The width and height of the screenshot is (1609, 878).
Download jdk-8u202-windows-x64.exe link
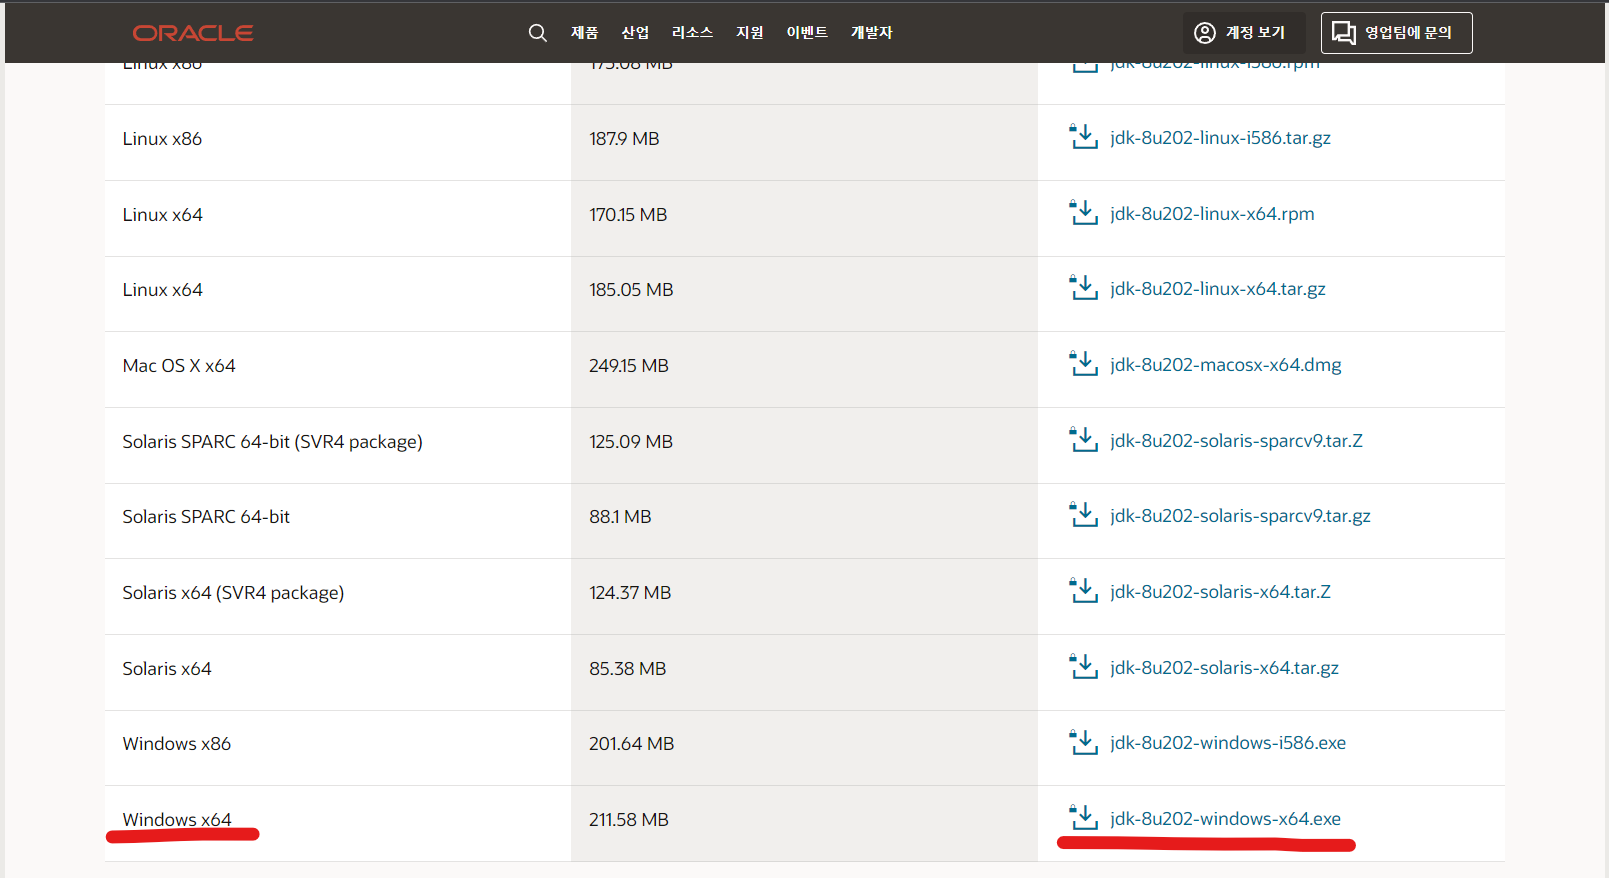(x=1225, y=819)
